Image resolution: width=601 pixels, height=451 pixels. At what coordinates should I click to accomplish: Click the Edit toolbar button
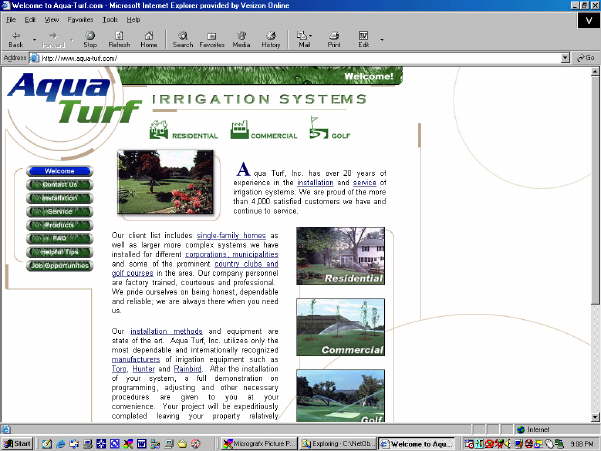tap(363, 39)
